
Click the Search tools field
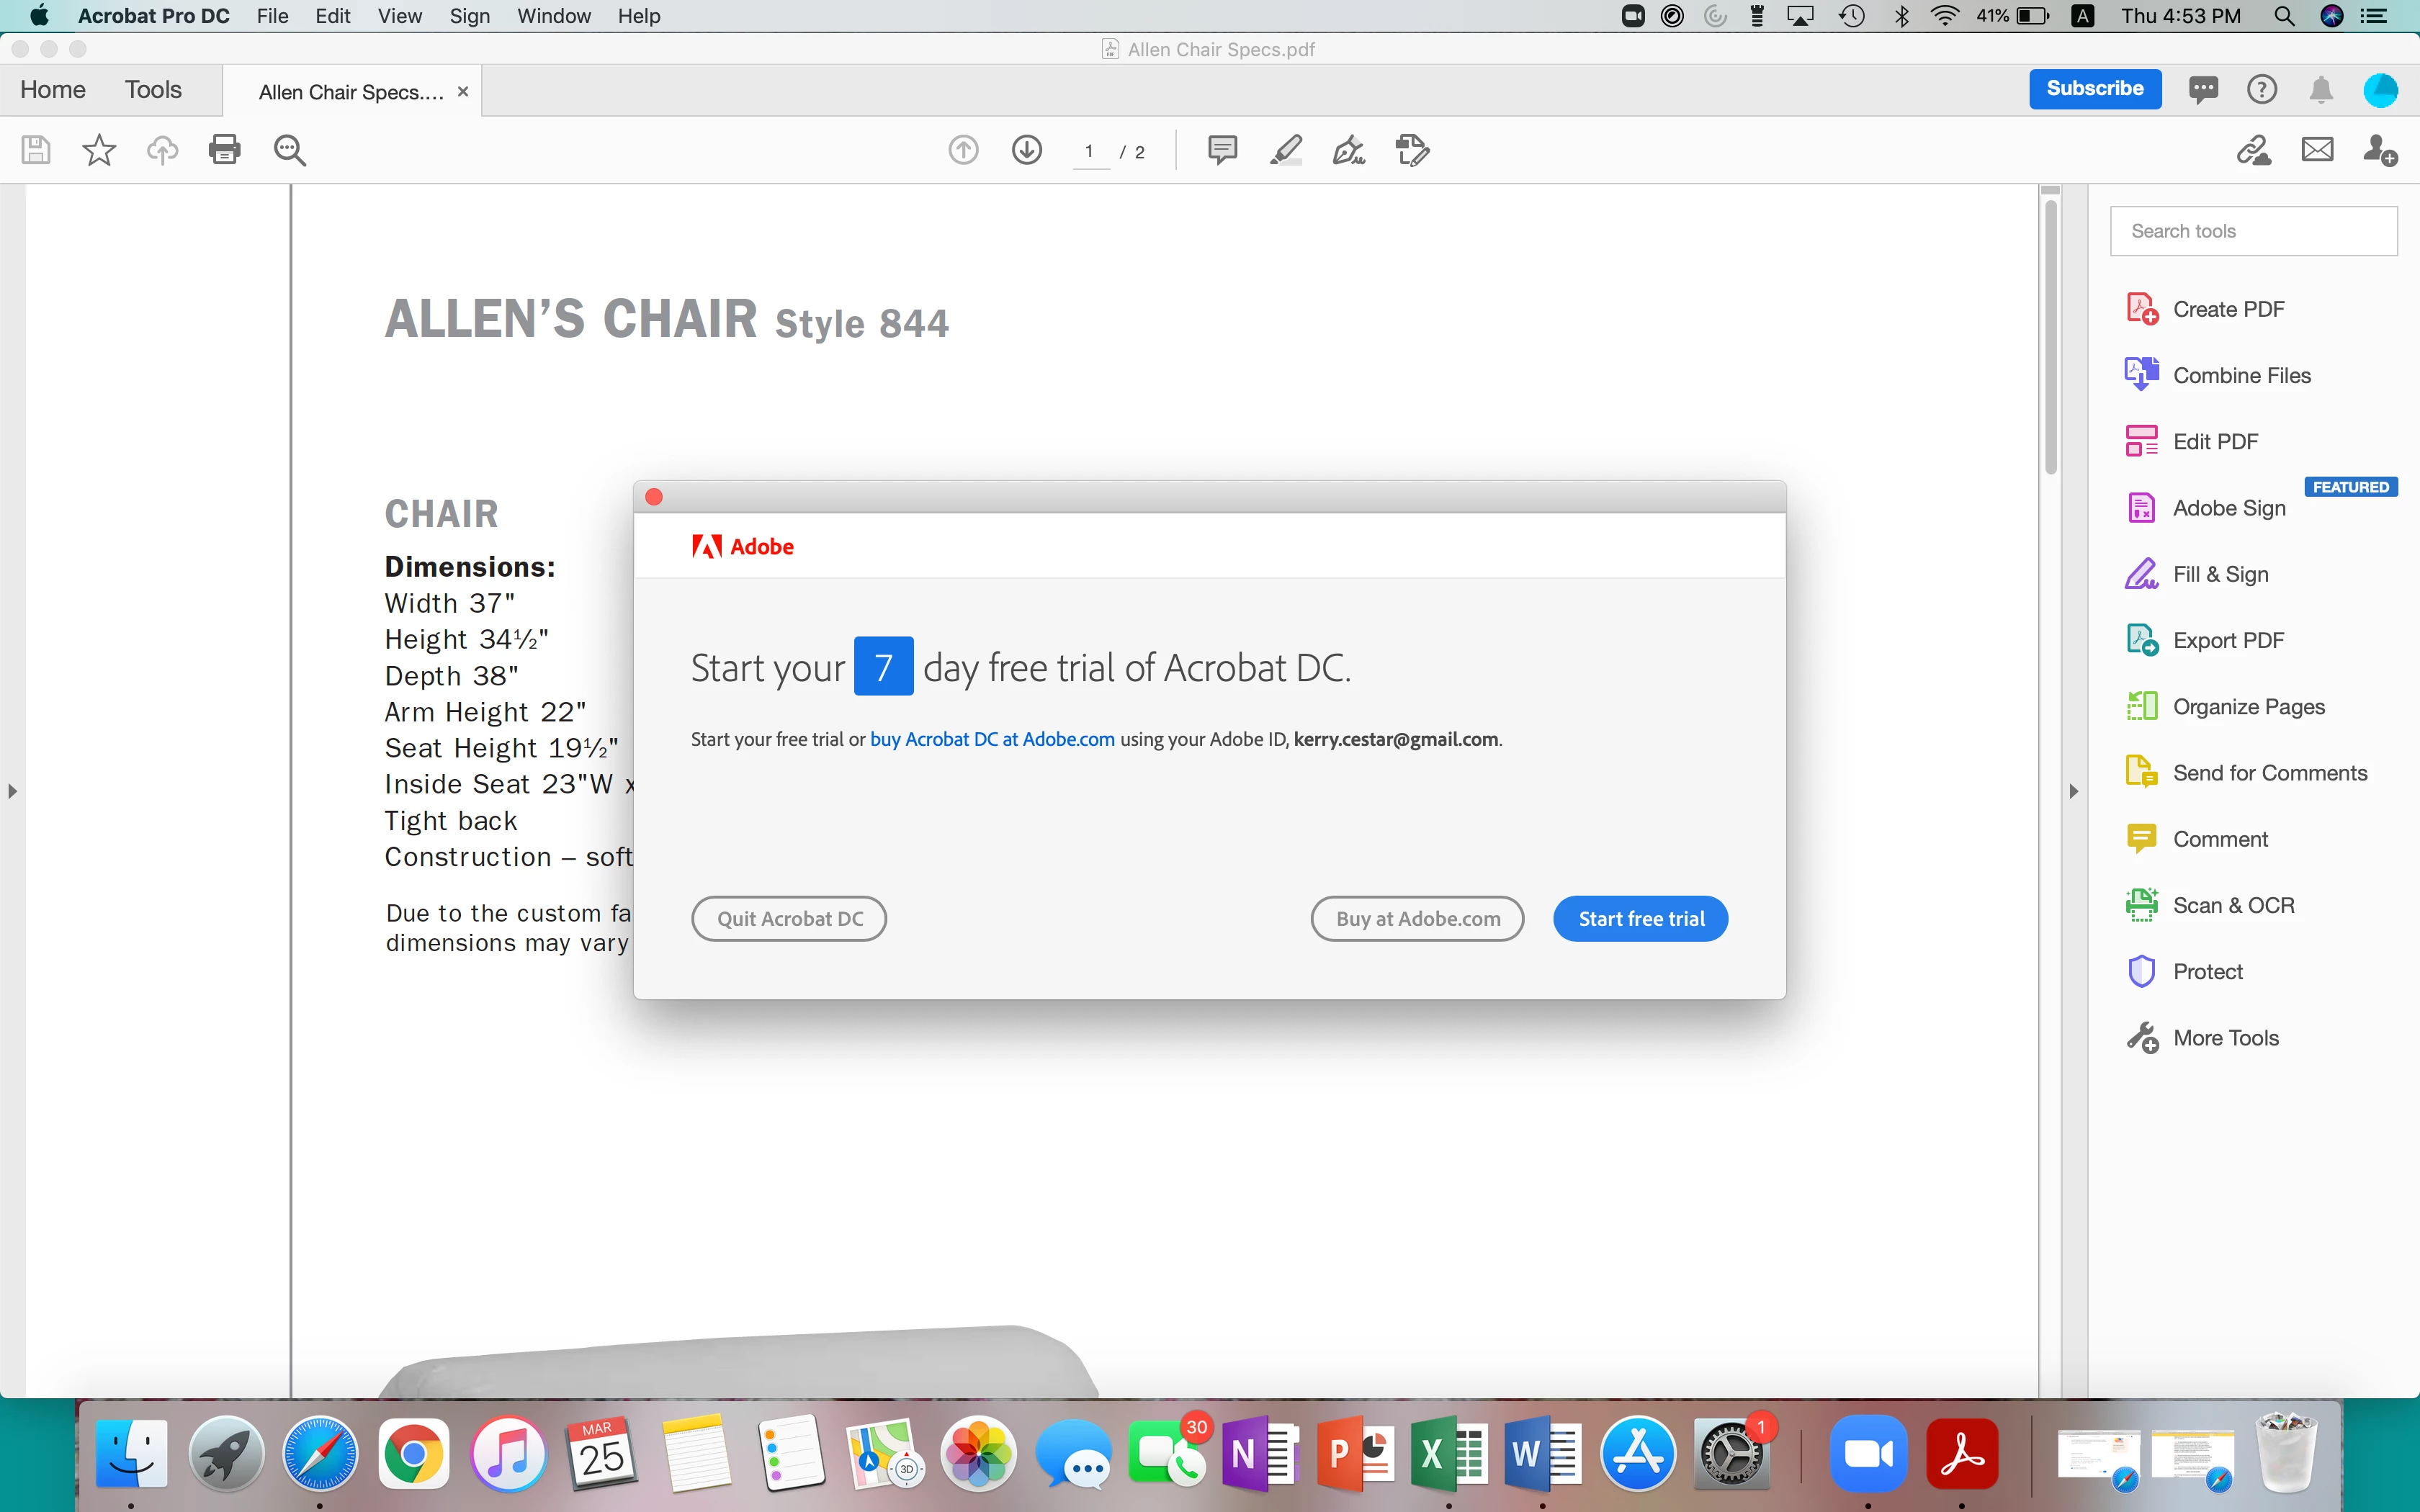[x=2253, y=231]
